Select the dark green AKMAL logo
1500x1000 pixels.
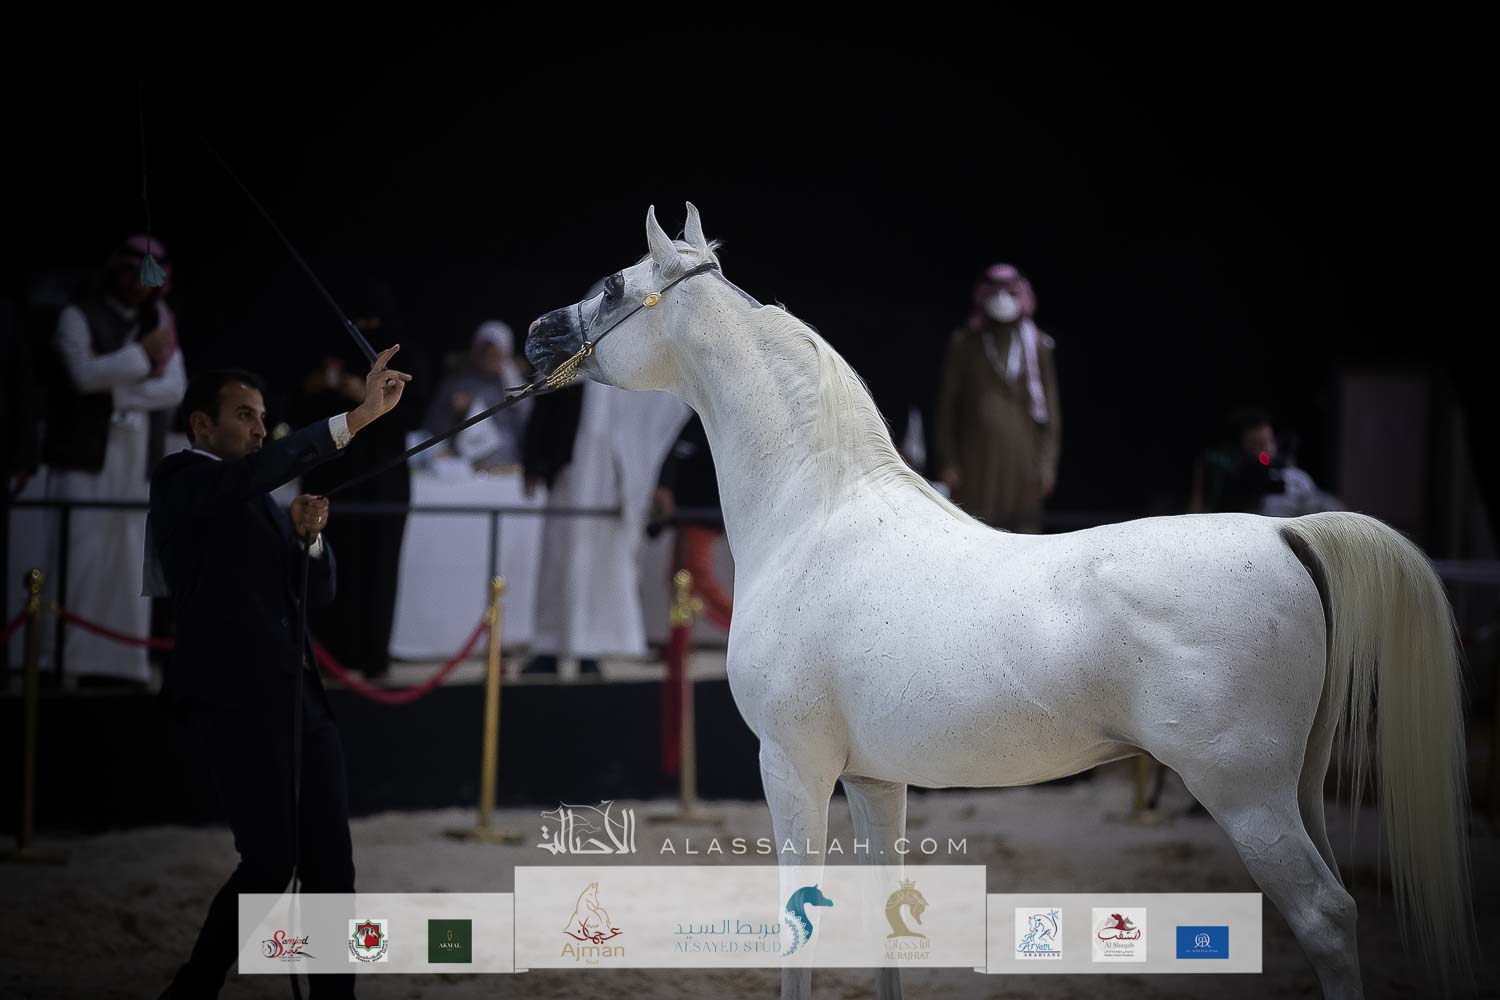(450, 940)
